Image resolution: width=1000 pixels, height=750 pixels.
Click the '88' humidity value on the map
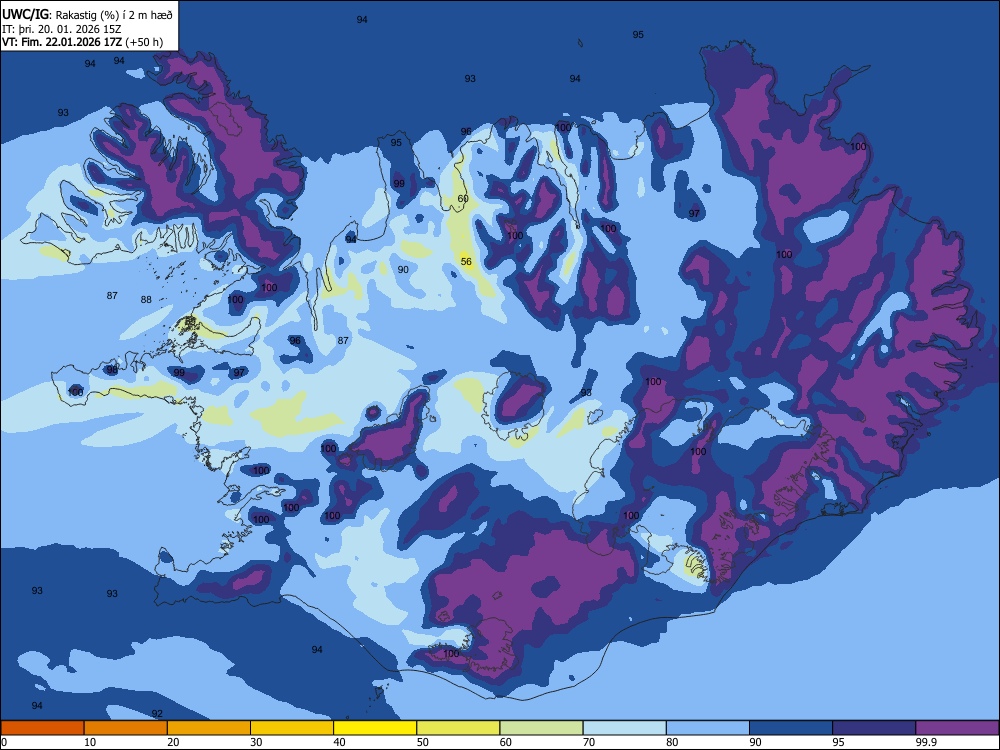tap(146, 299)
